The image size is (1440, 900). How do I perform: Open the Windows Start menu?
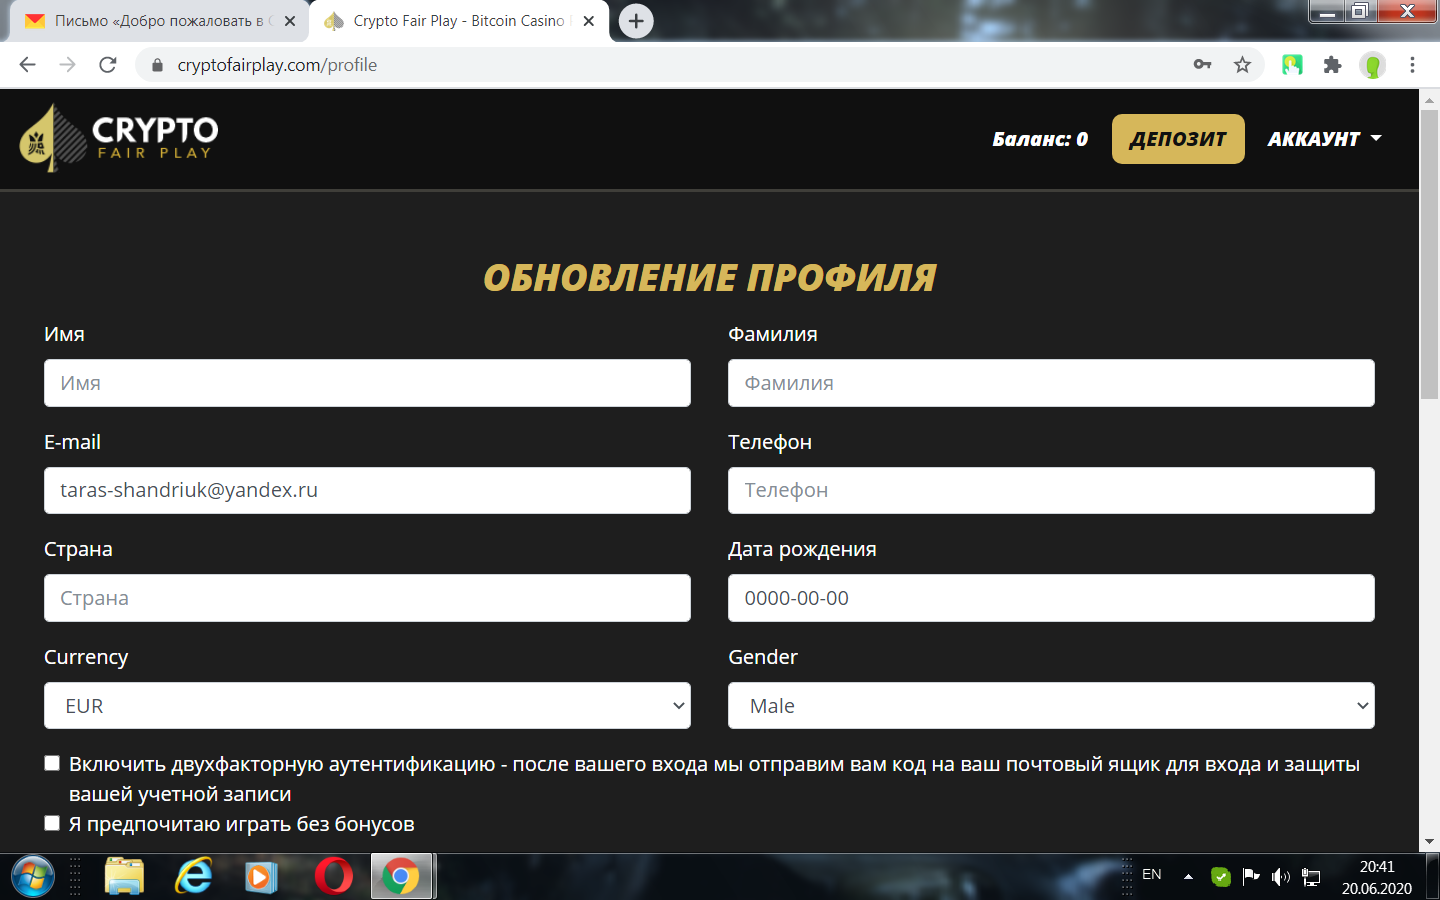(x=33, y=877)
